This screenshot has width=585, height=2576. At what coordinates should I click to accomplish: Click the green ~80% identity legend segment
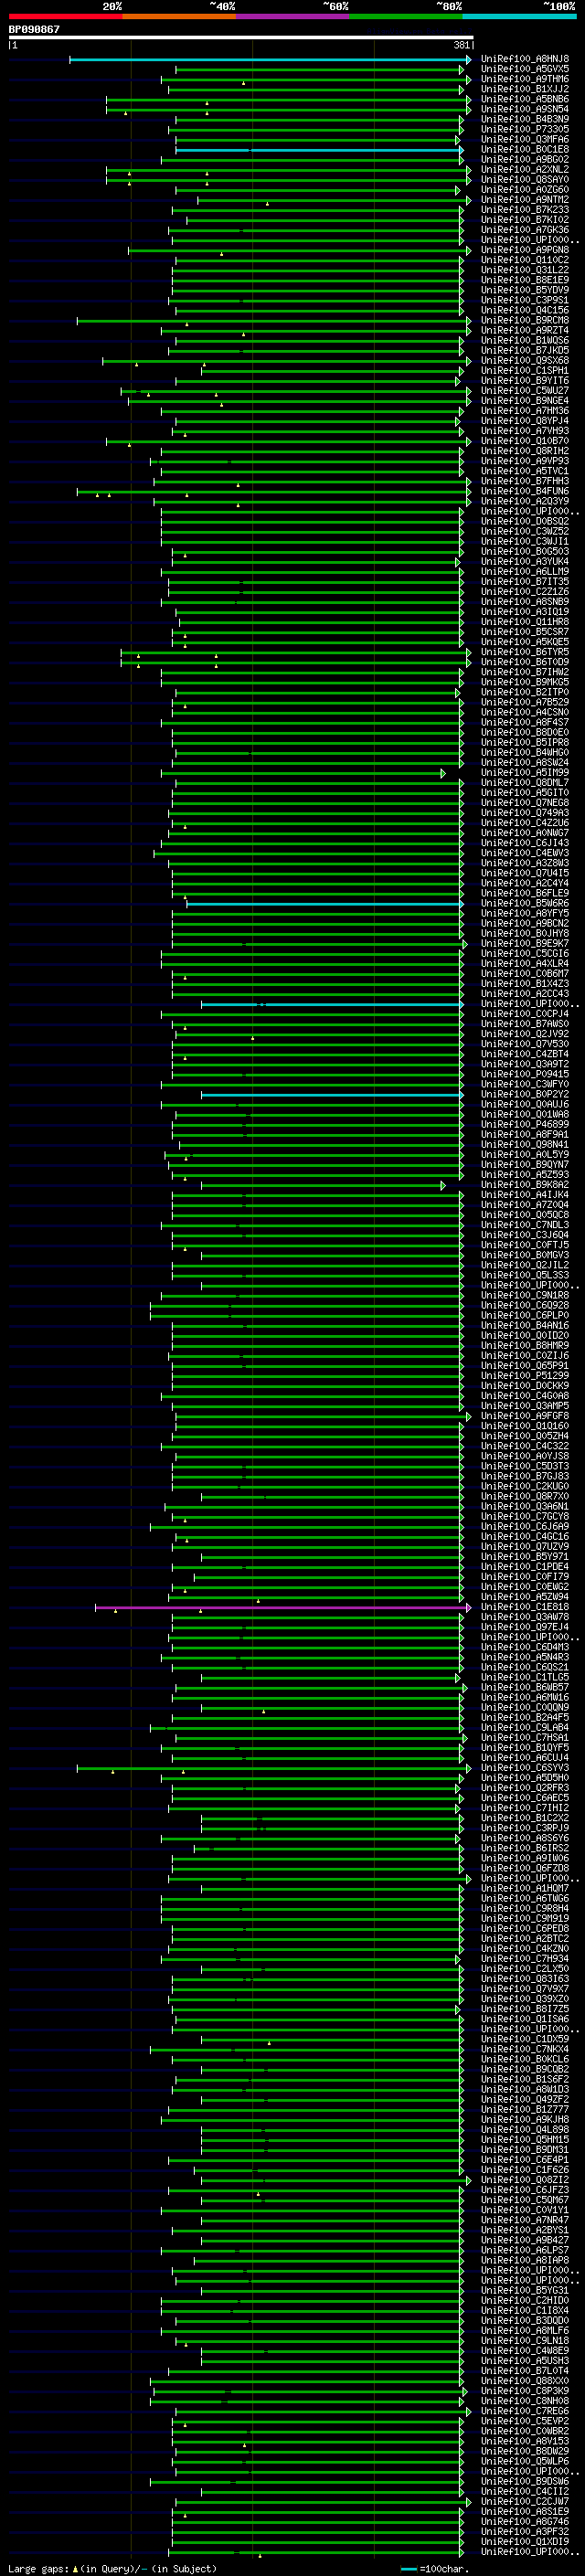click(406, 16)
